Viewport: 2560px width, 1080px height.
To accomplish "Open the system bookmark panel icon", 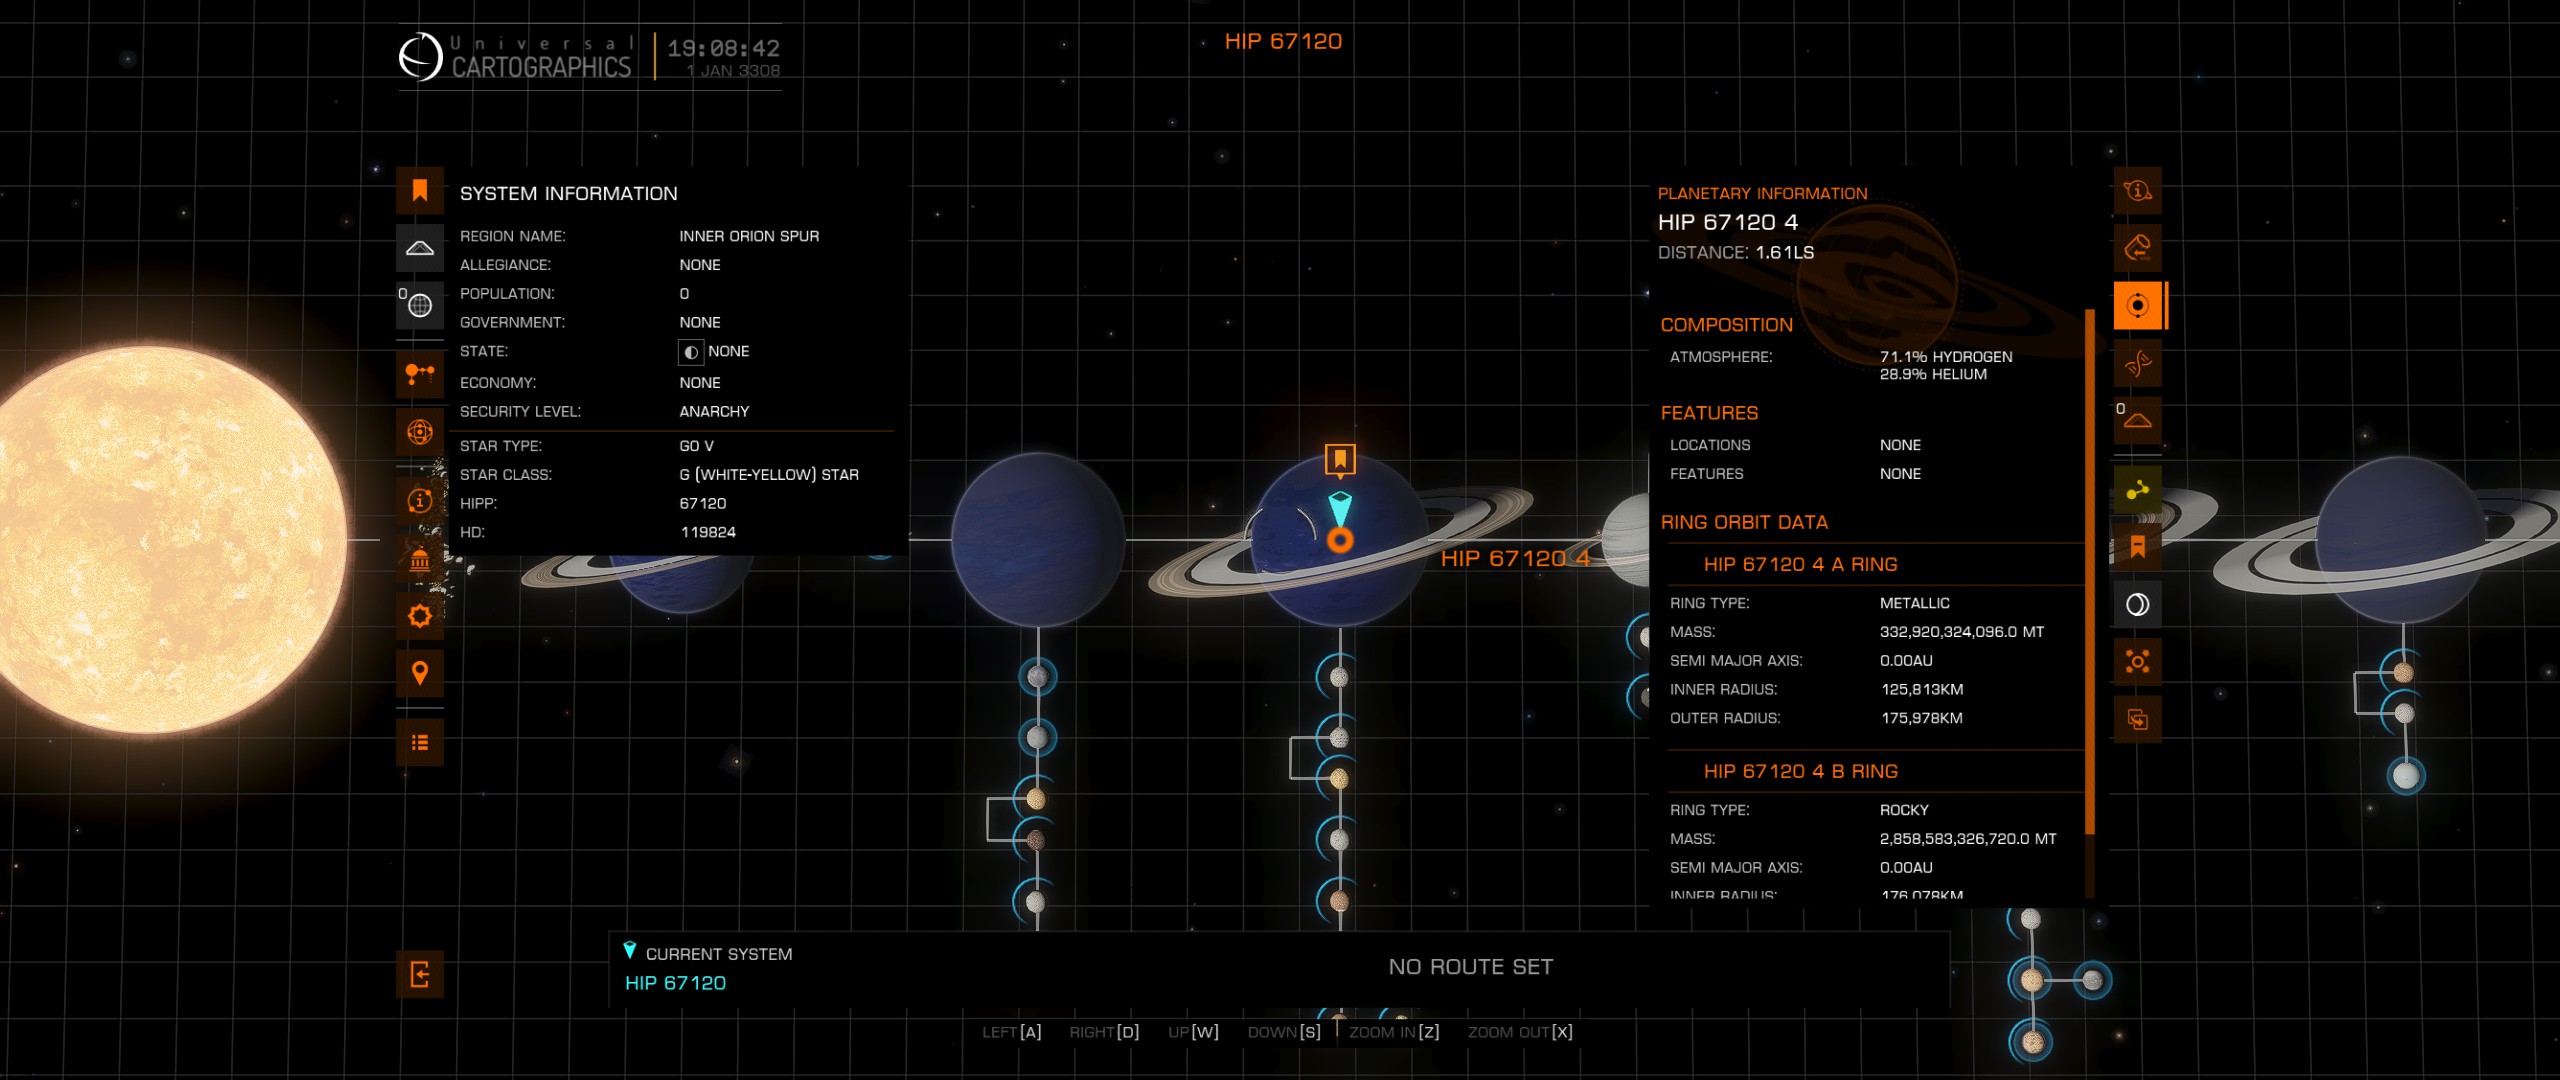I will click(420, 190).
